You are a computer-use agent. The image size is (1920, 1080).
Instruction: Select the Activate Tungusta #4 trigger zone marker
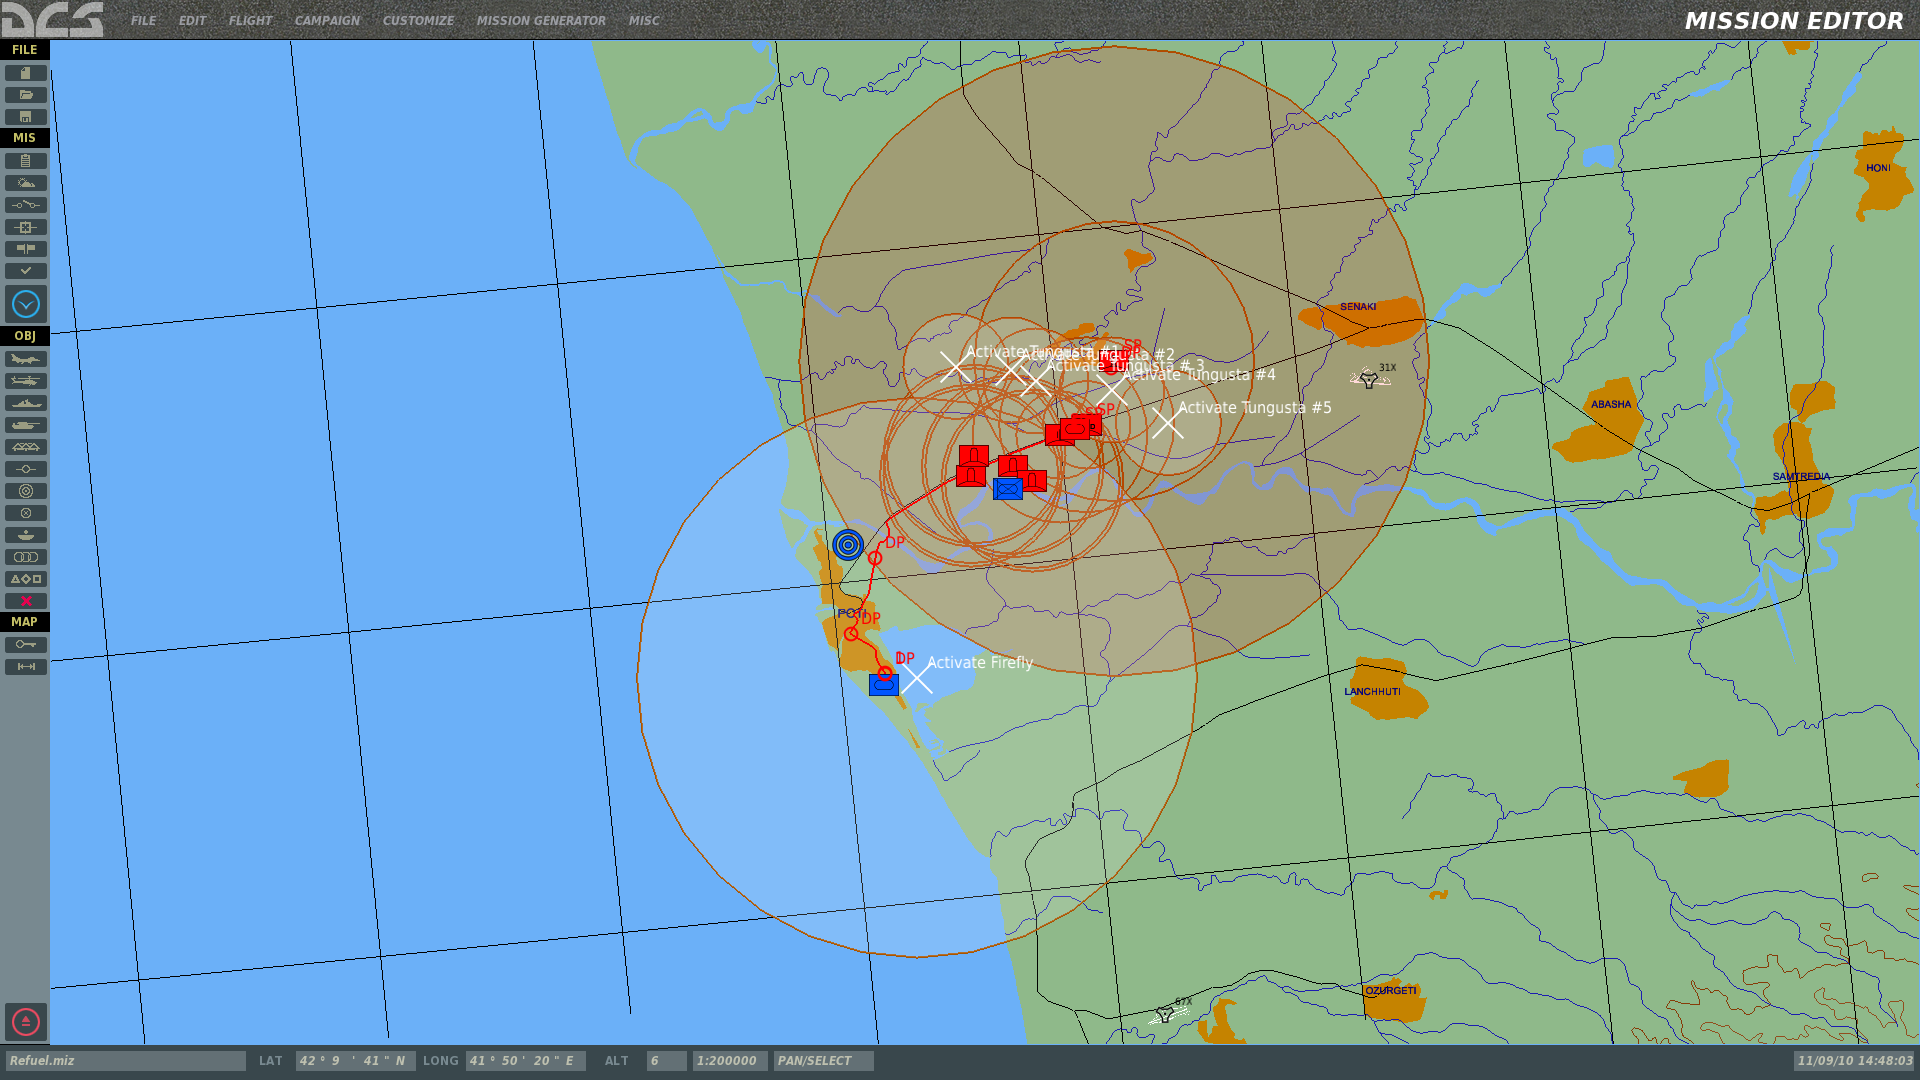[x=1111, y=388]
